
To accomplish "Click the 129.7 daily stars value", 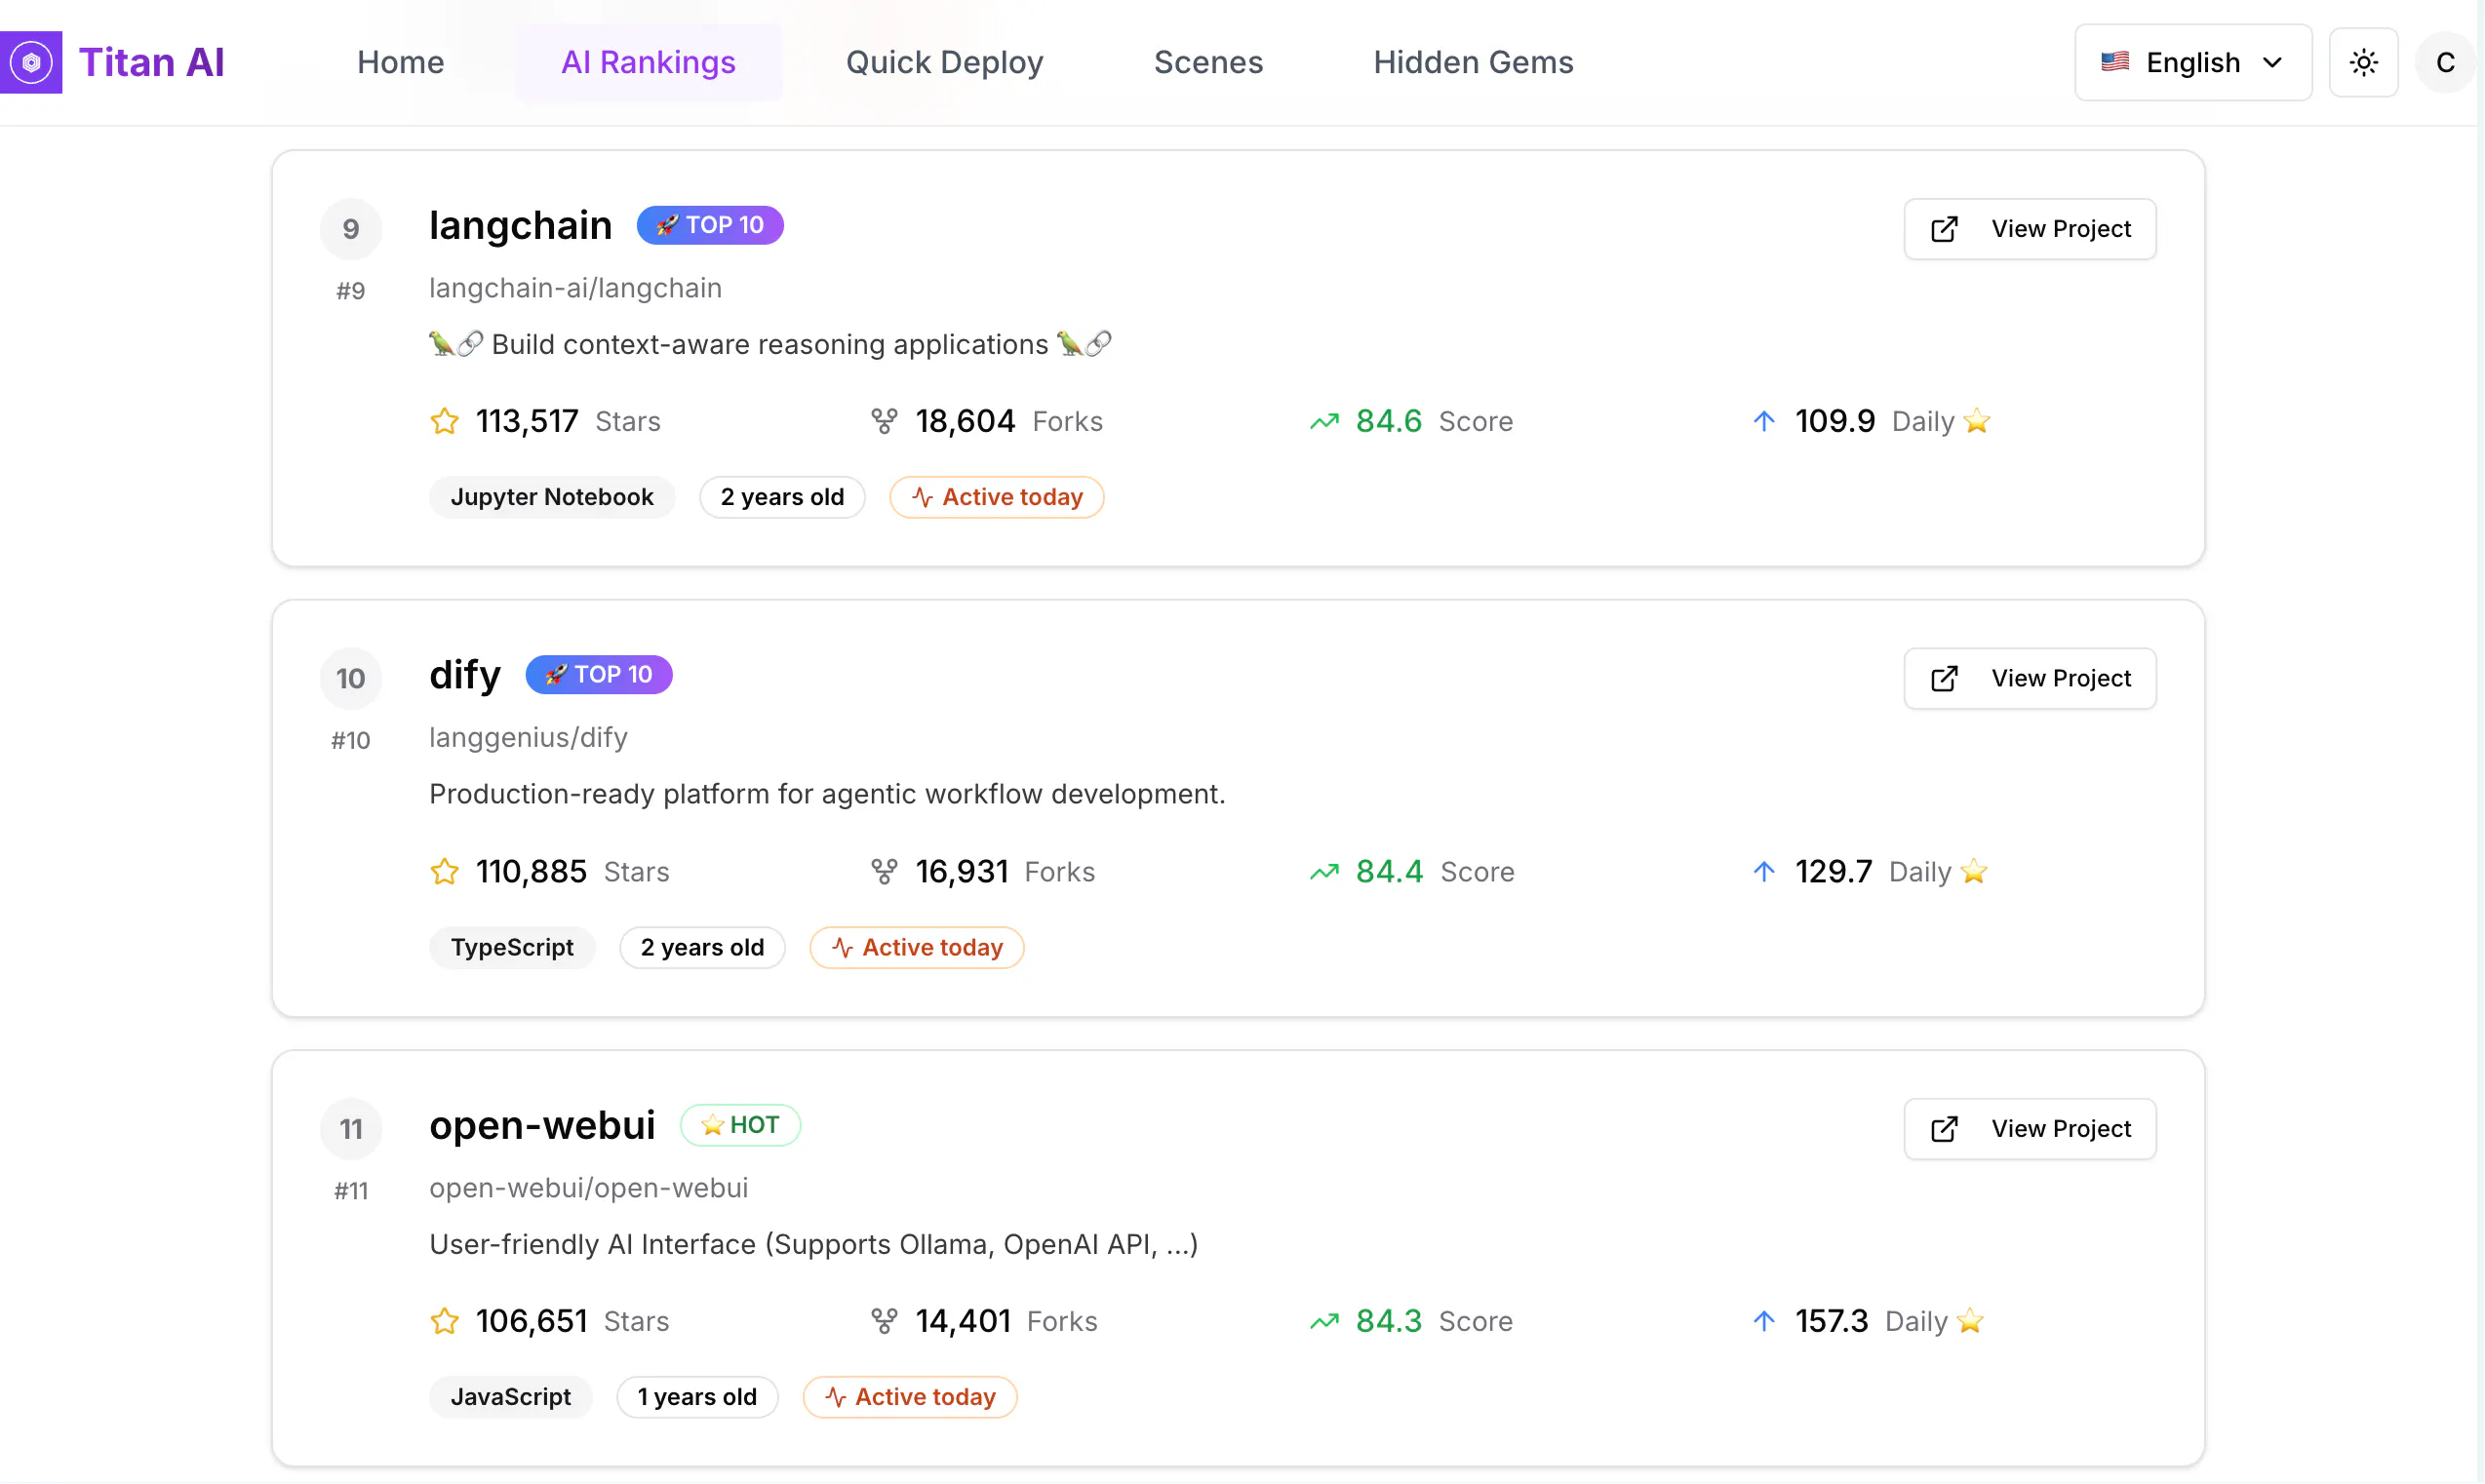I will (1834, 872).
